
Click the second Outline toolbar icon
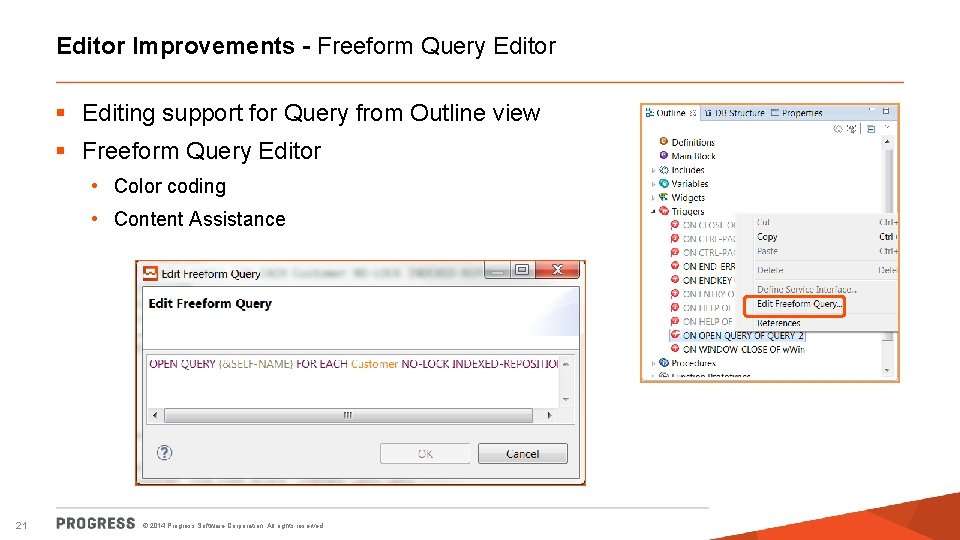pos(851,129)
